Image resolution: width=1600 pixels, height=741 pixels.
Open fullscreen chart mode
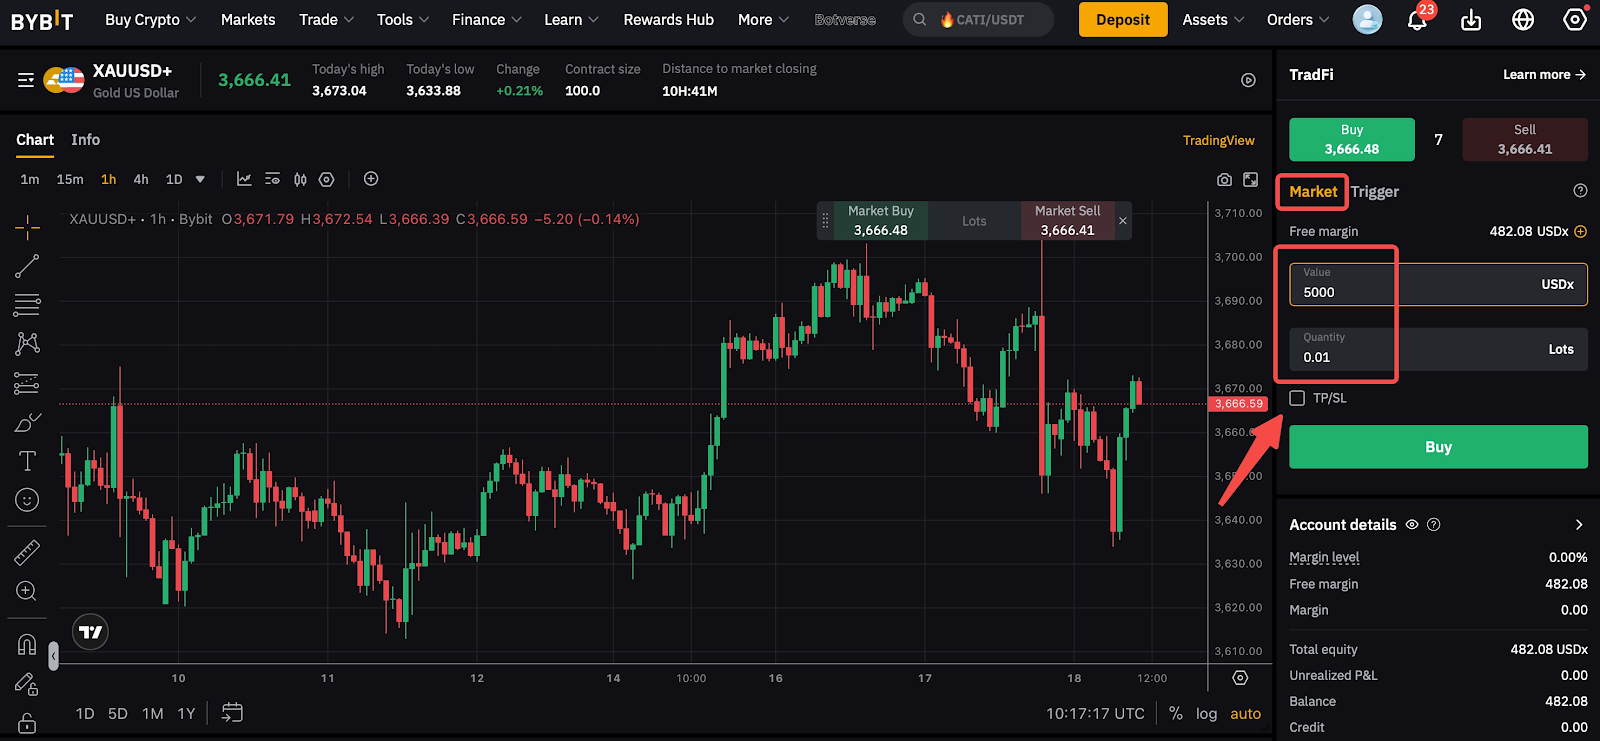pyautogui.click(x=1251, y=180)
